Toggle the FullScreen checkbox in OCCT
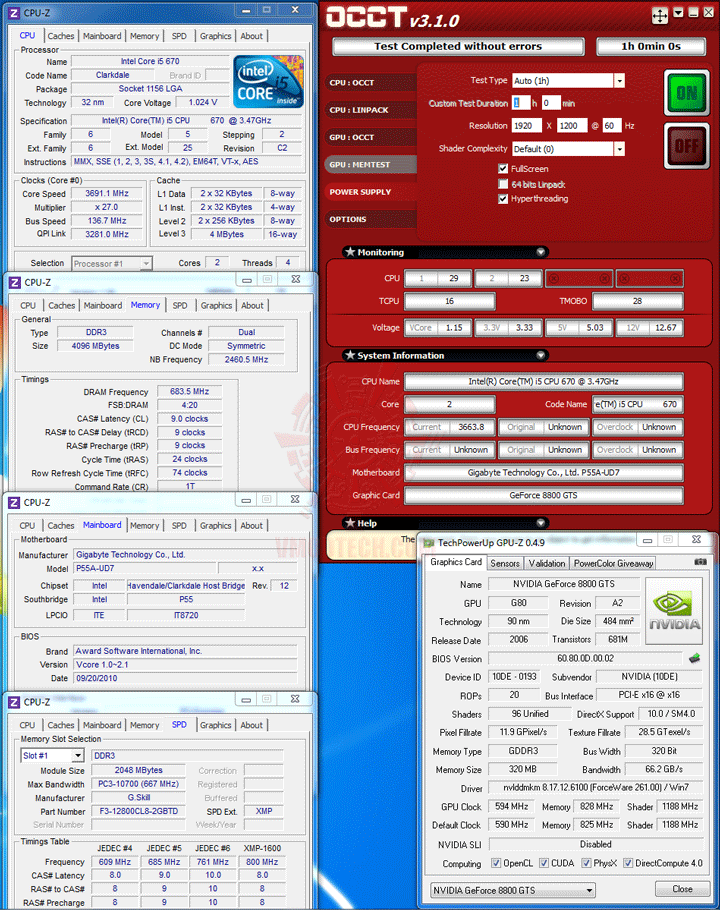Viewport: 720px width, 910px height. [503, 169]
